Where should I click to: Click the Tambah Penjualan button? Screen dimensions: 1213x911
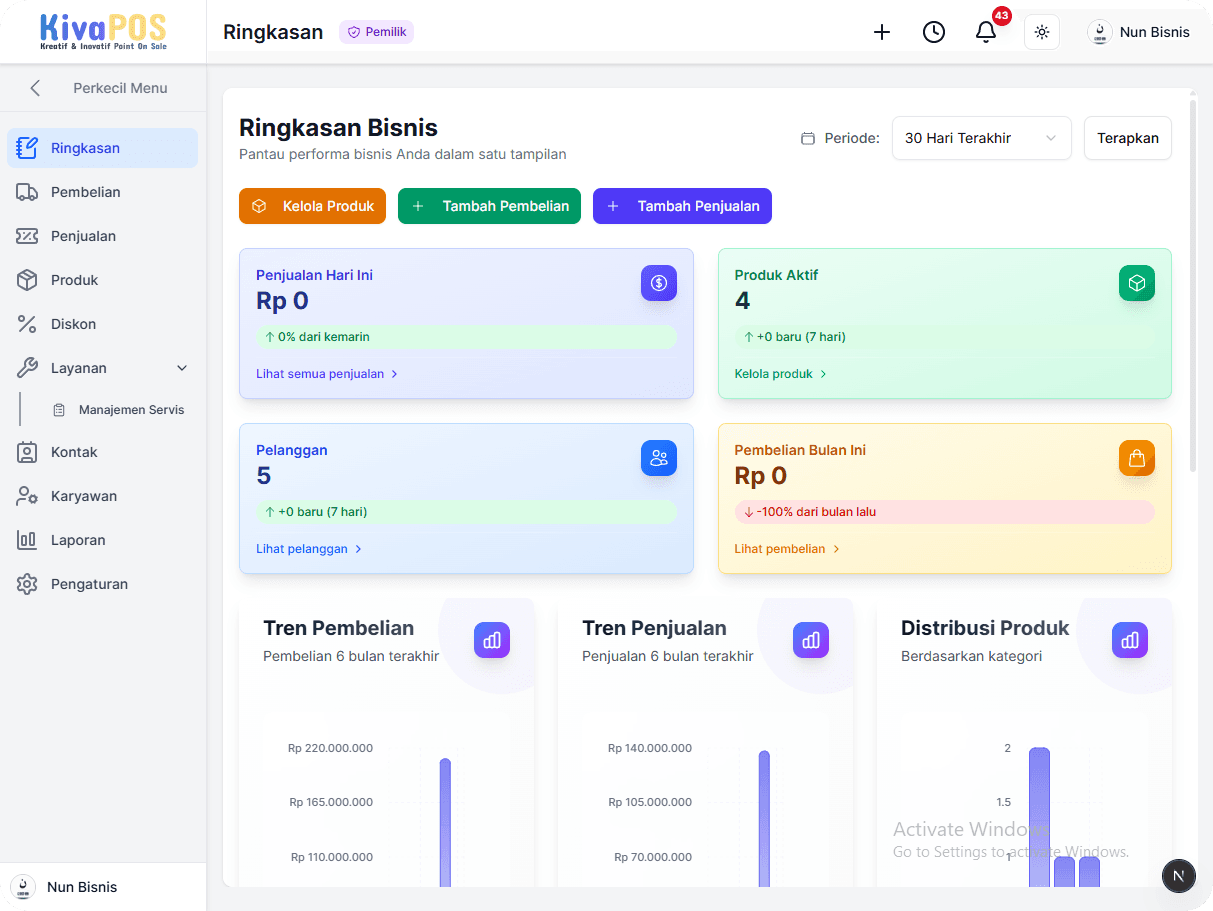click(x=682, y=206)
